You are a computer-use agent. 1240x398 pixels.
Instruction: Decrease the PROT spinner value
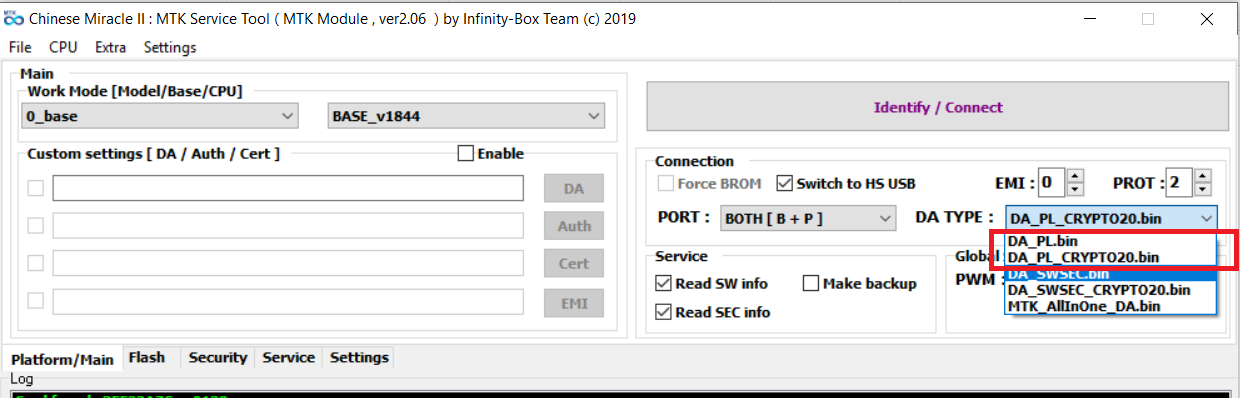1202,190
